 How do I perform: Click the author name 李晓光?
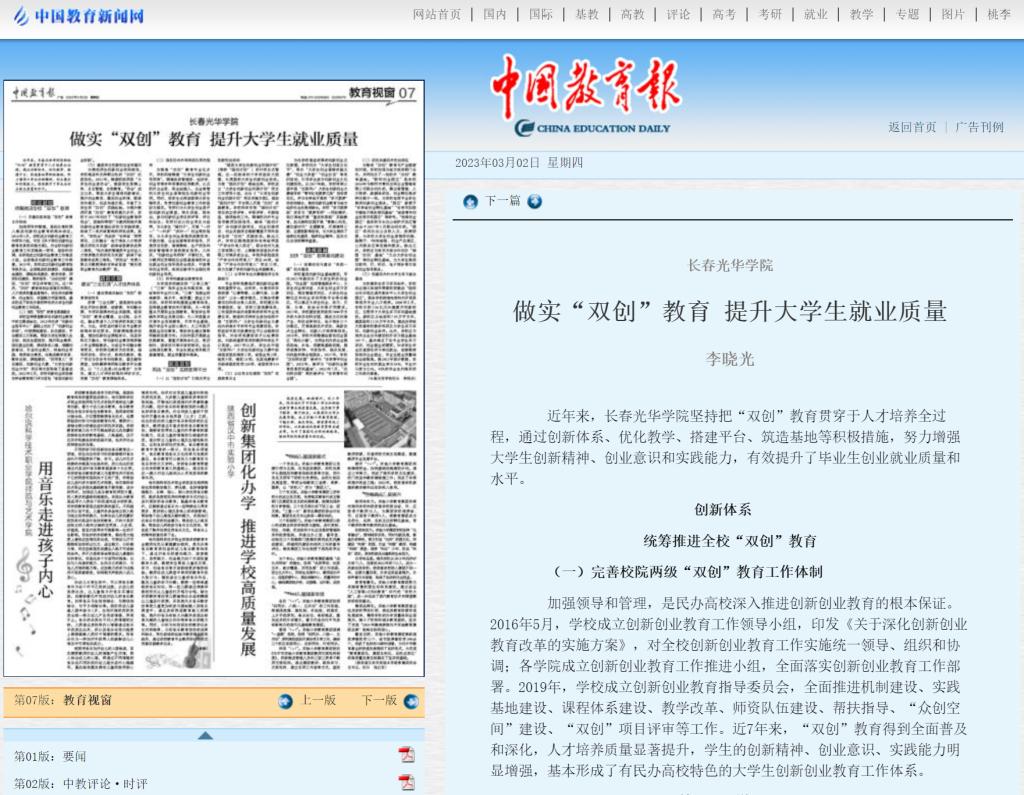[x=730, y=359]
